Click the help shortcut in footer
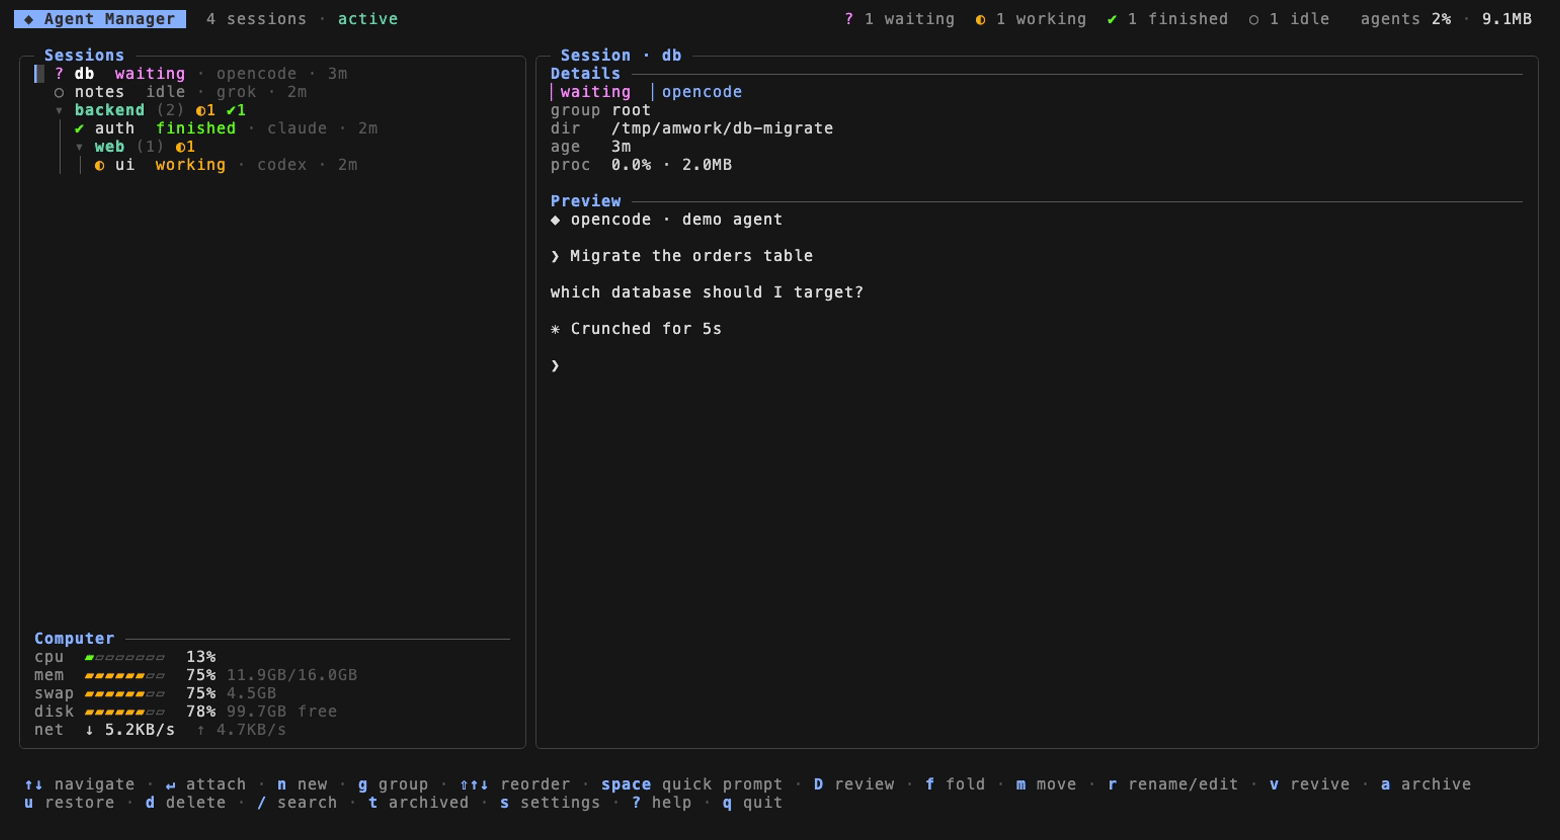 pyautogui.click(x=661, y=802)
